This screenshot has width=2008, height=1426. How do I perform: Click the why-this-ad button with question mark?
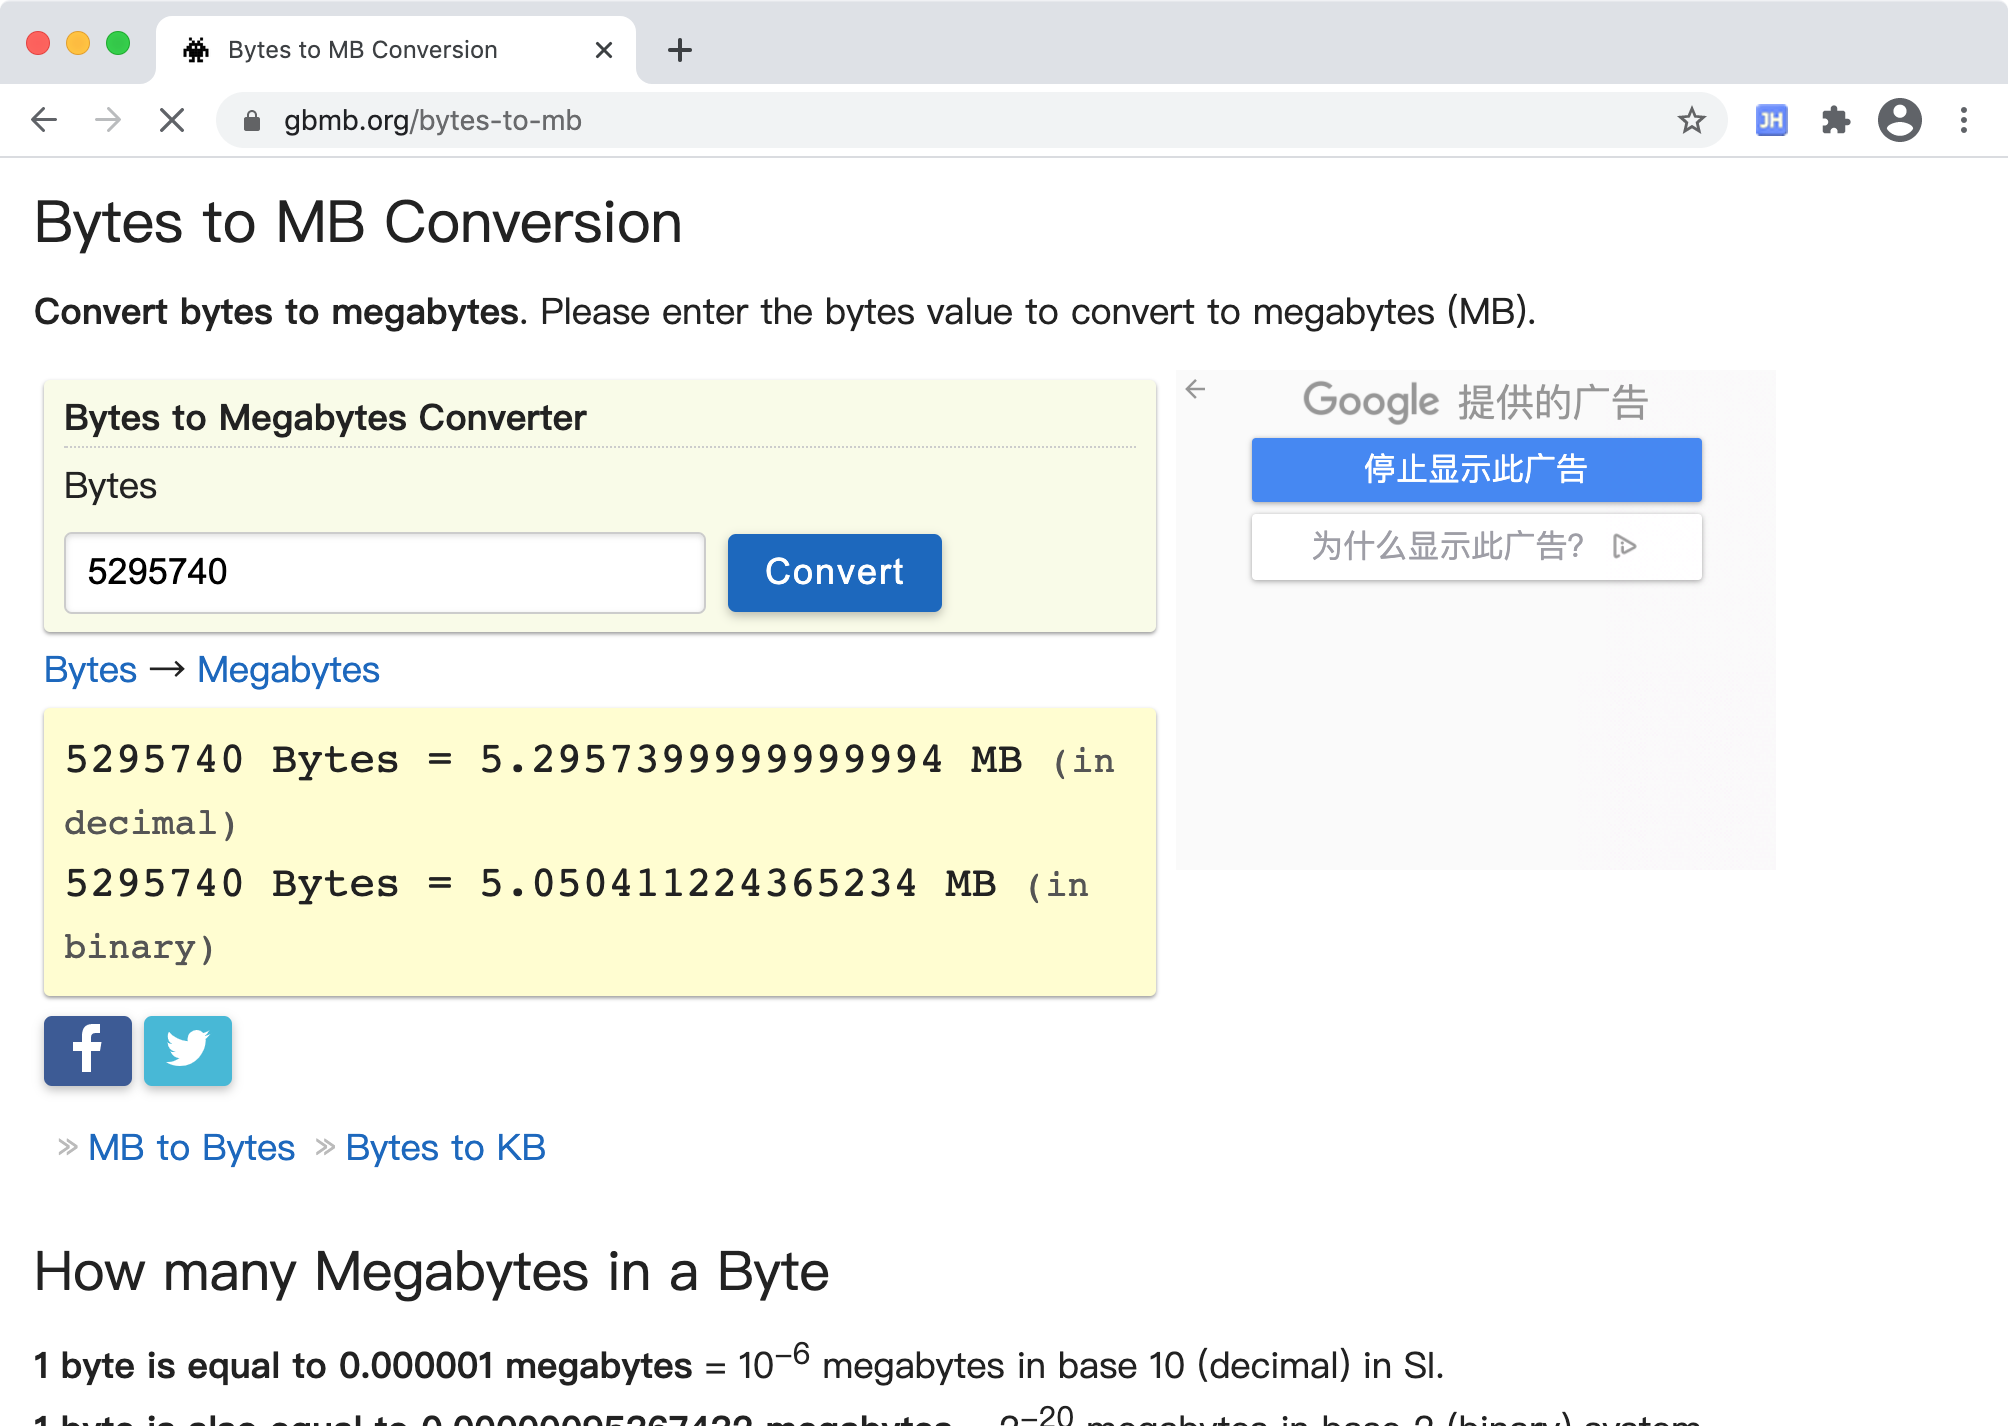pos(1476,546)
